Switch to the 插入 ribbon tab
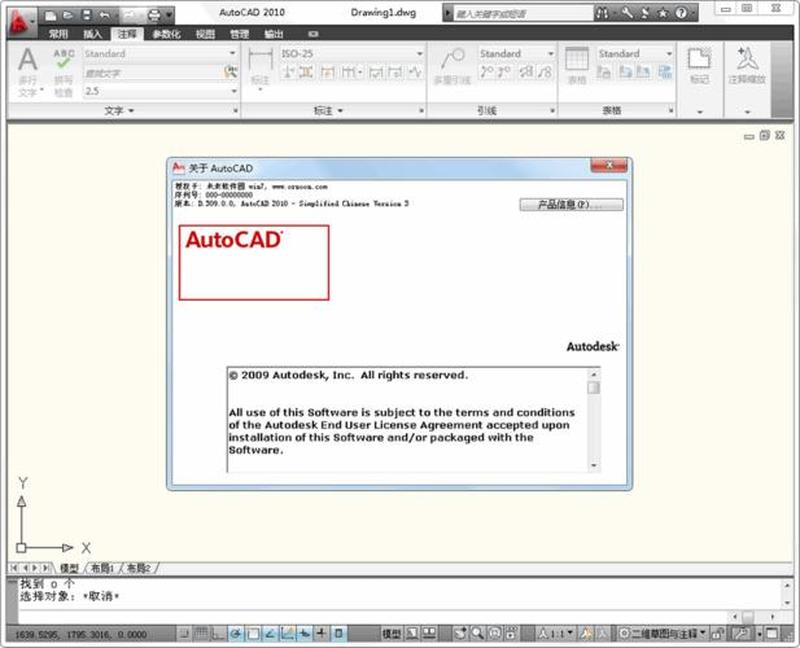 (93, 34)
